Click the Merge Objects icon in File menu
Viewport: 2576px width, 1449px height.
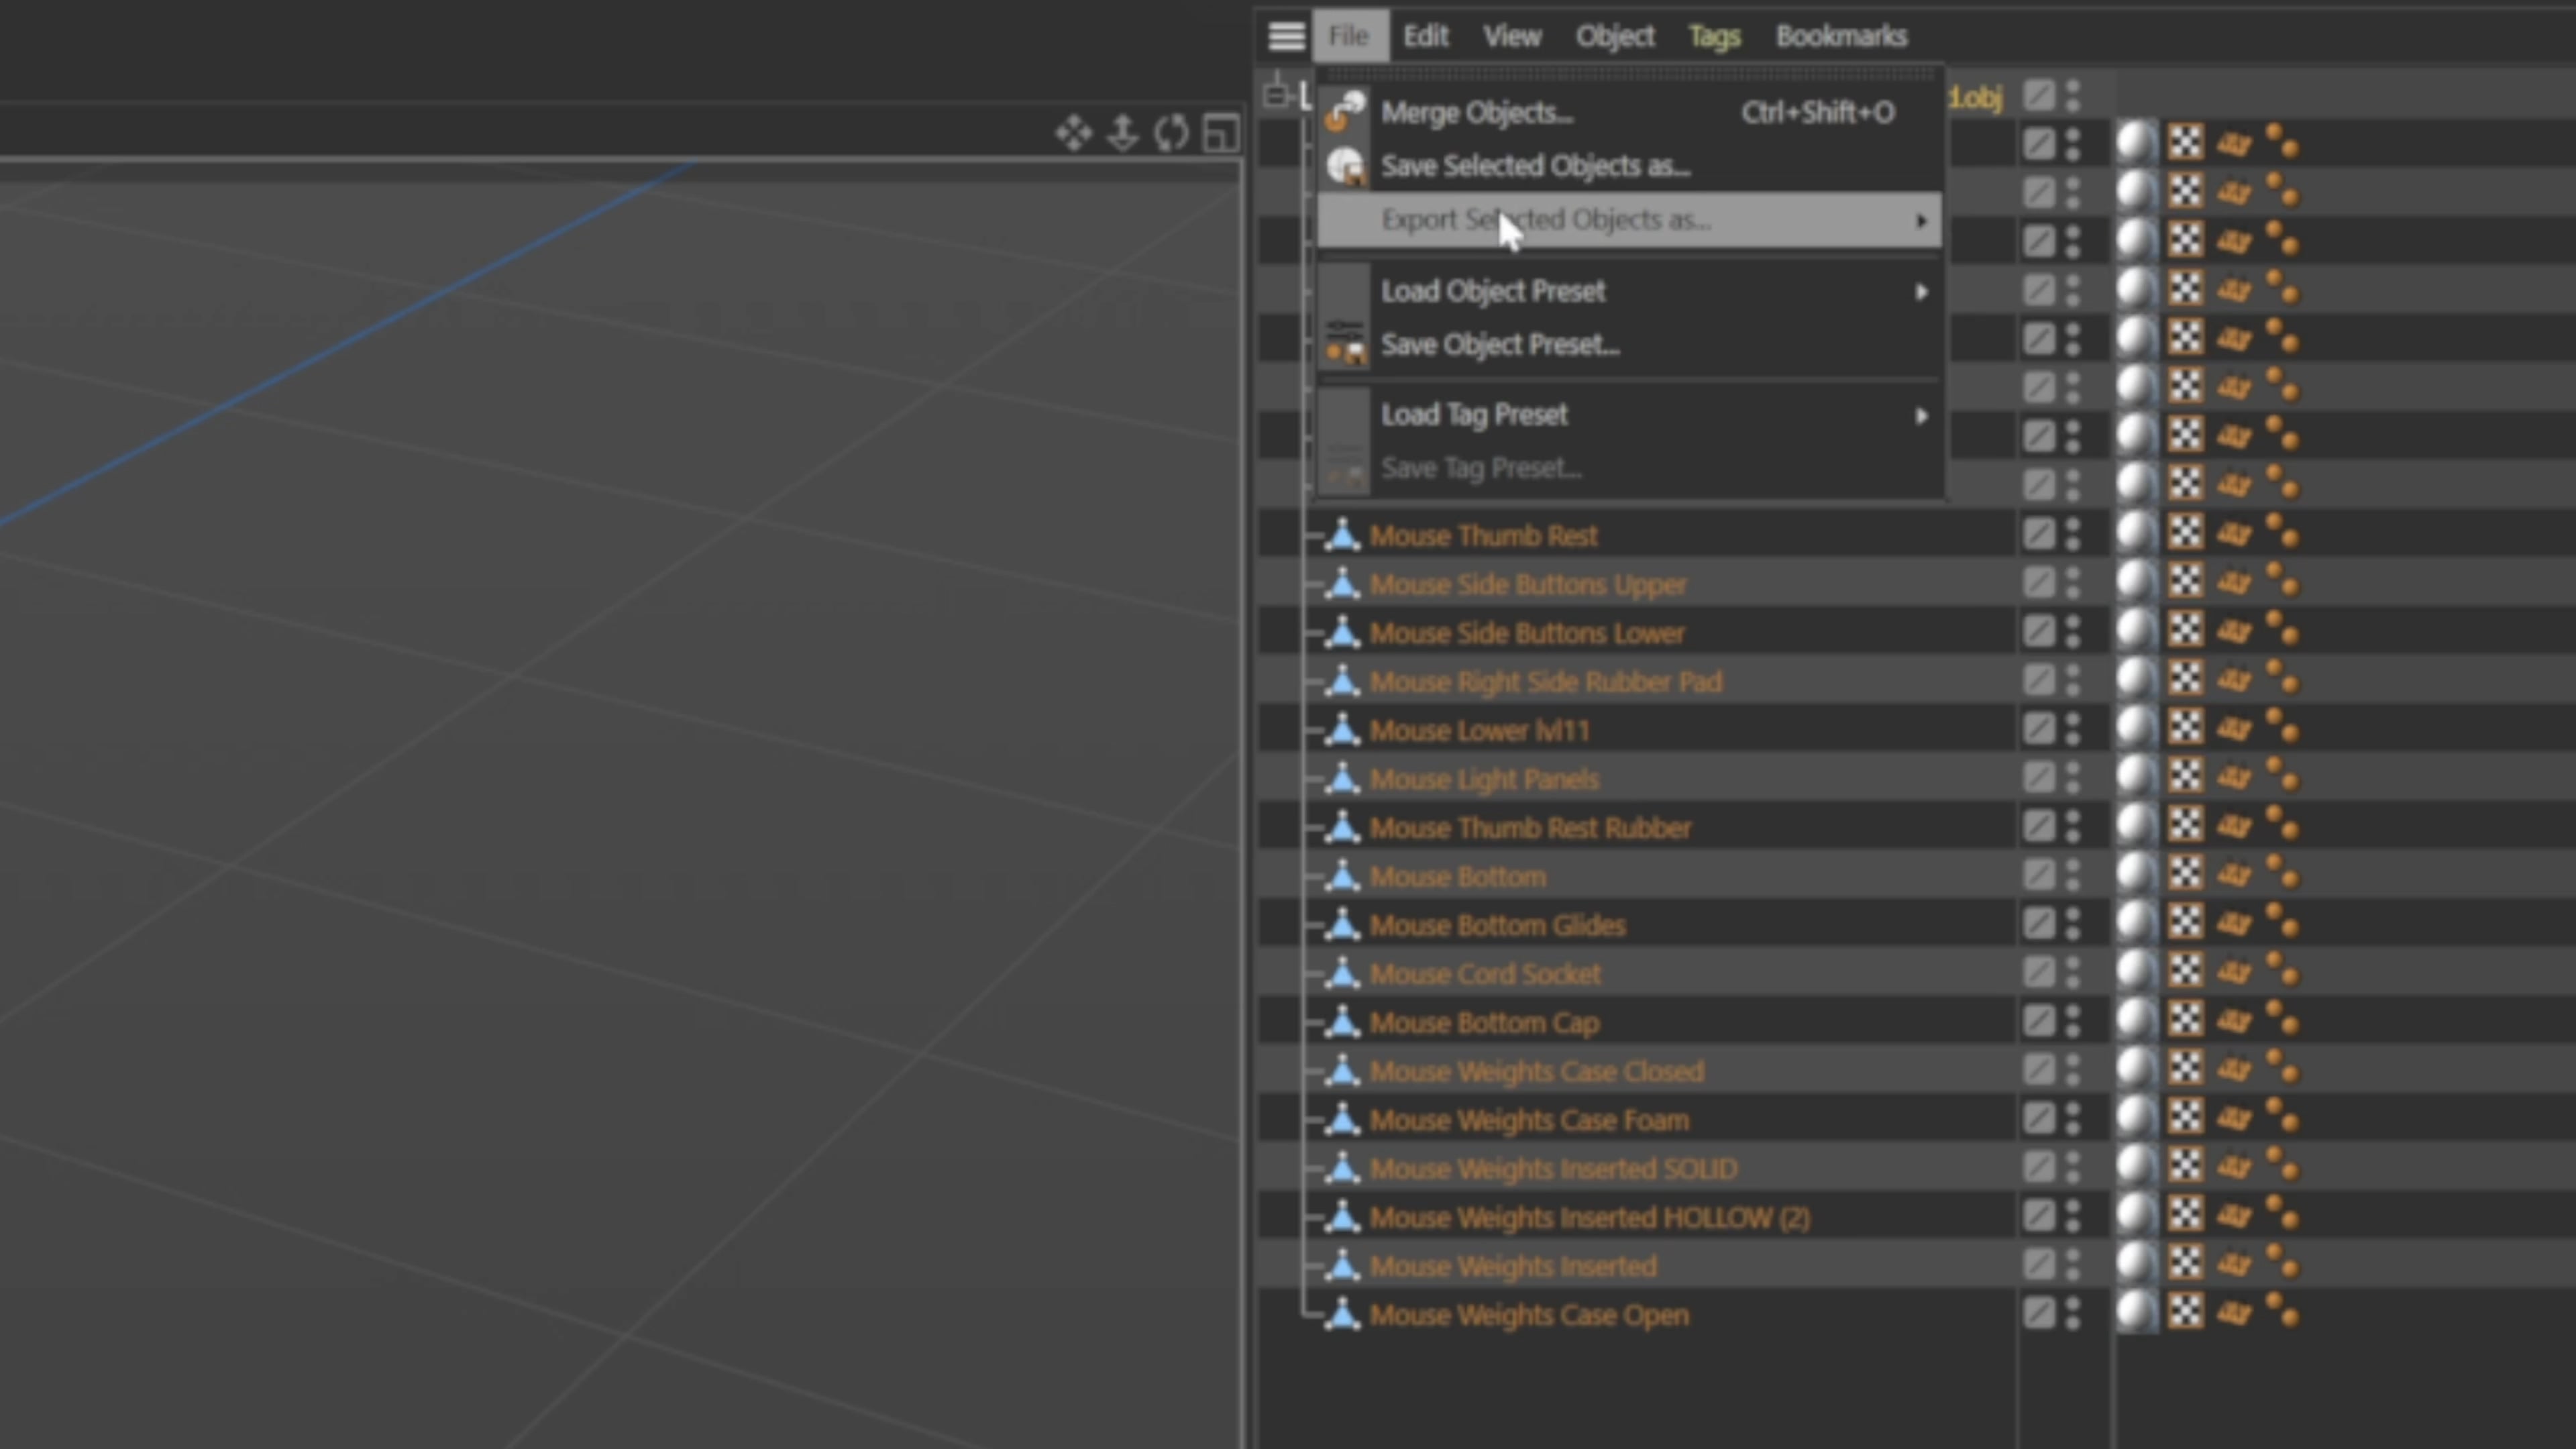[x=1345, y=112]
